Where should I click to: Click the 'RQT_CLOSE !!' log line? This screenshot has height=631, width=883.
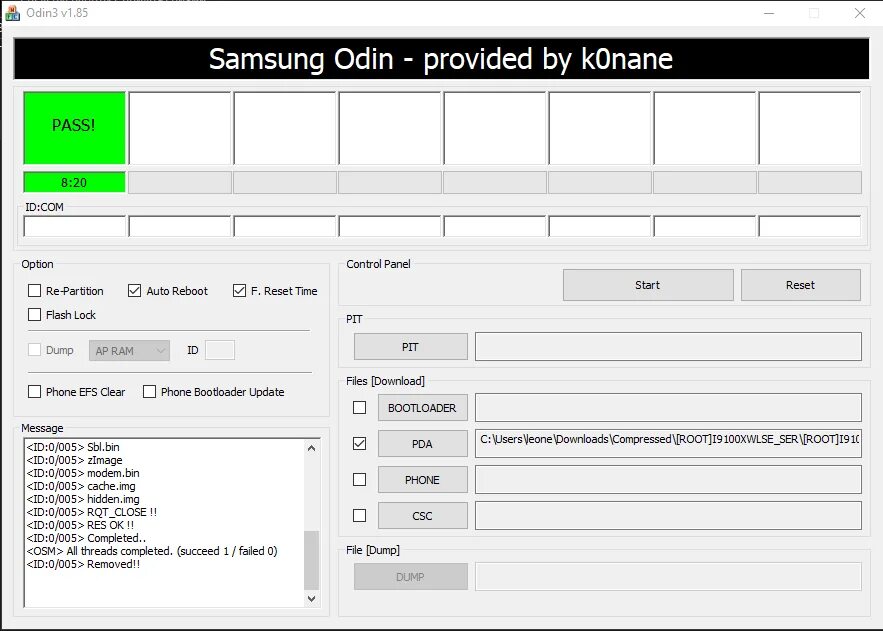pos(92,512)
